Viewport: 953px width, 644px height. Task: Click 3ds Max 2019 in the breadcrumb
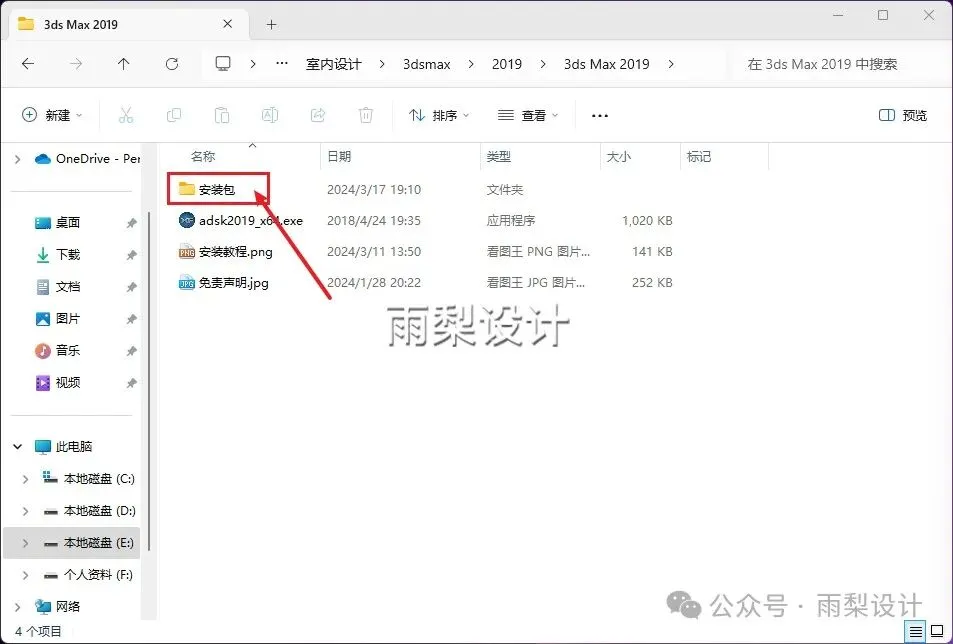click(607, 64)
